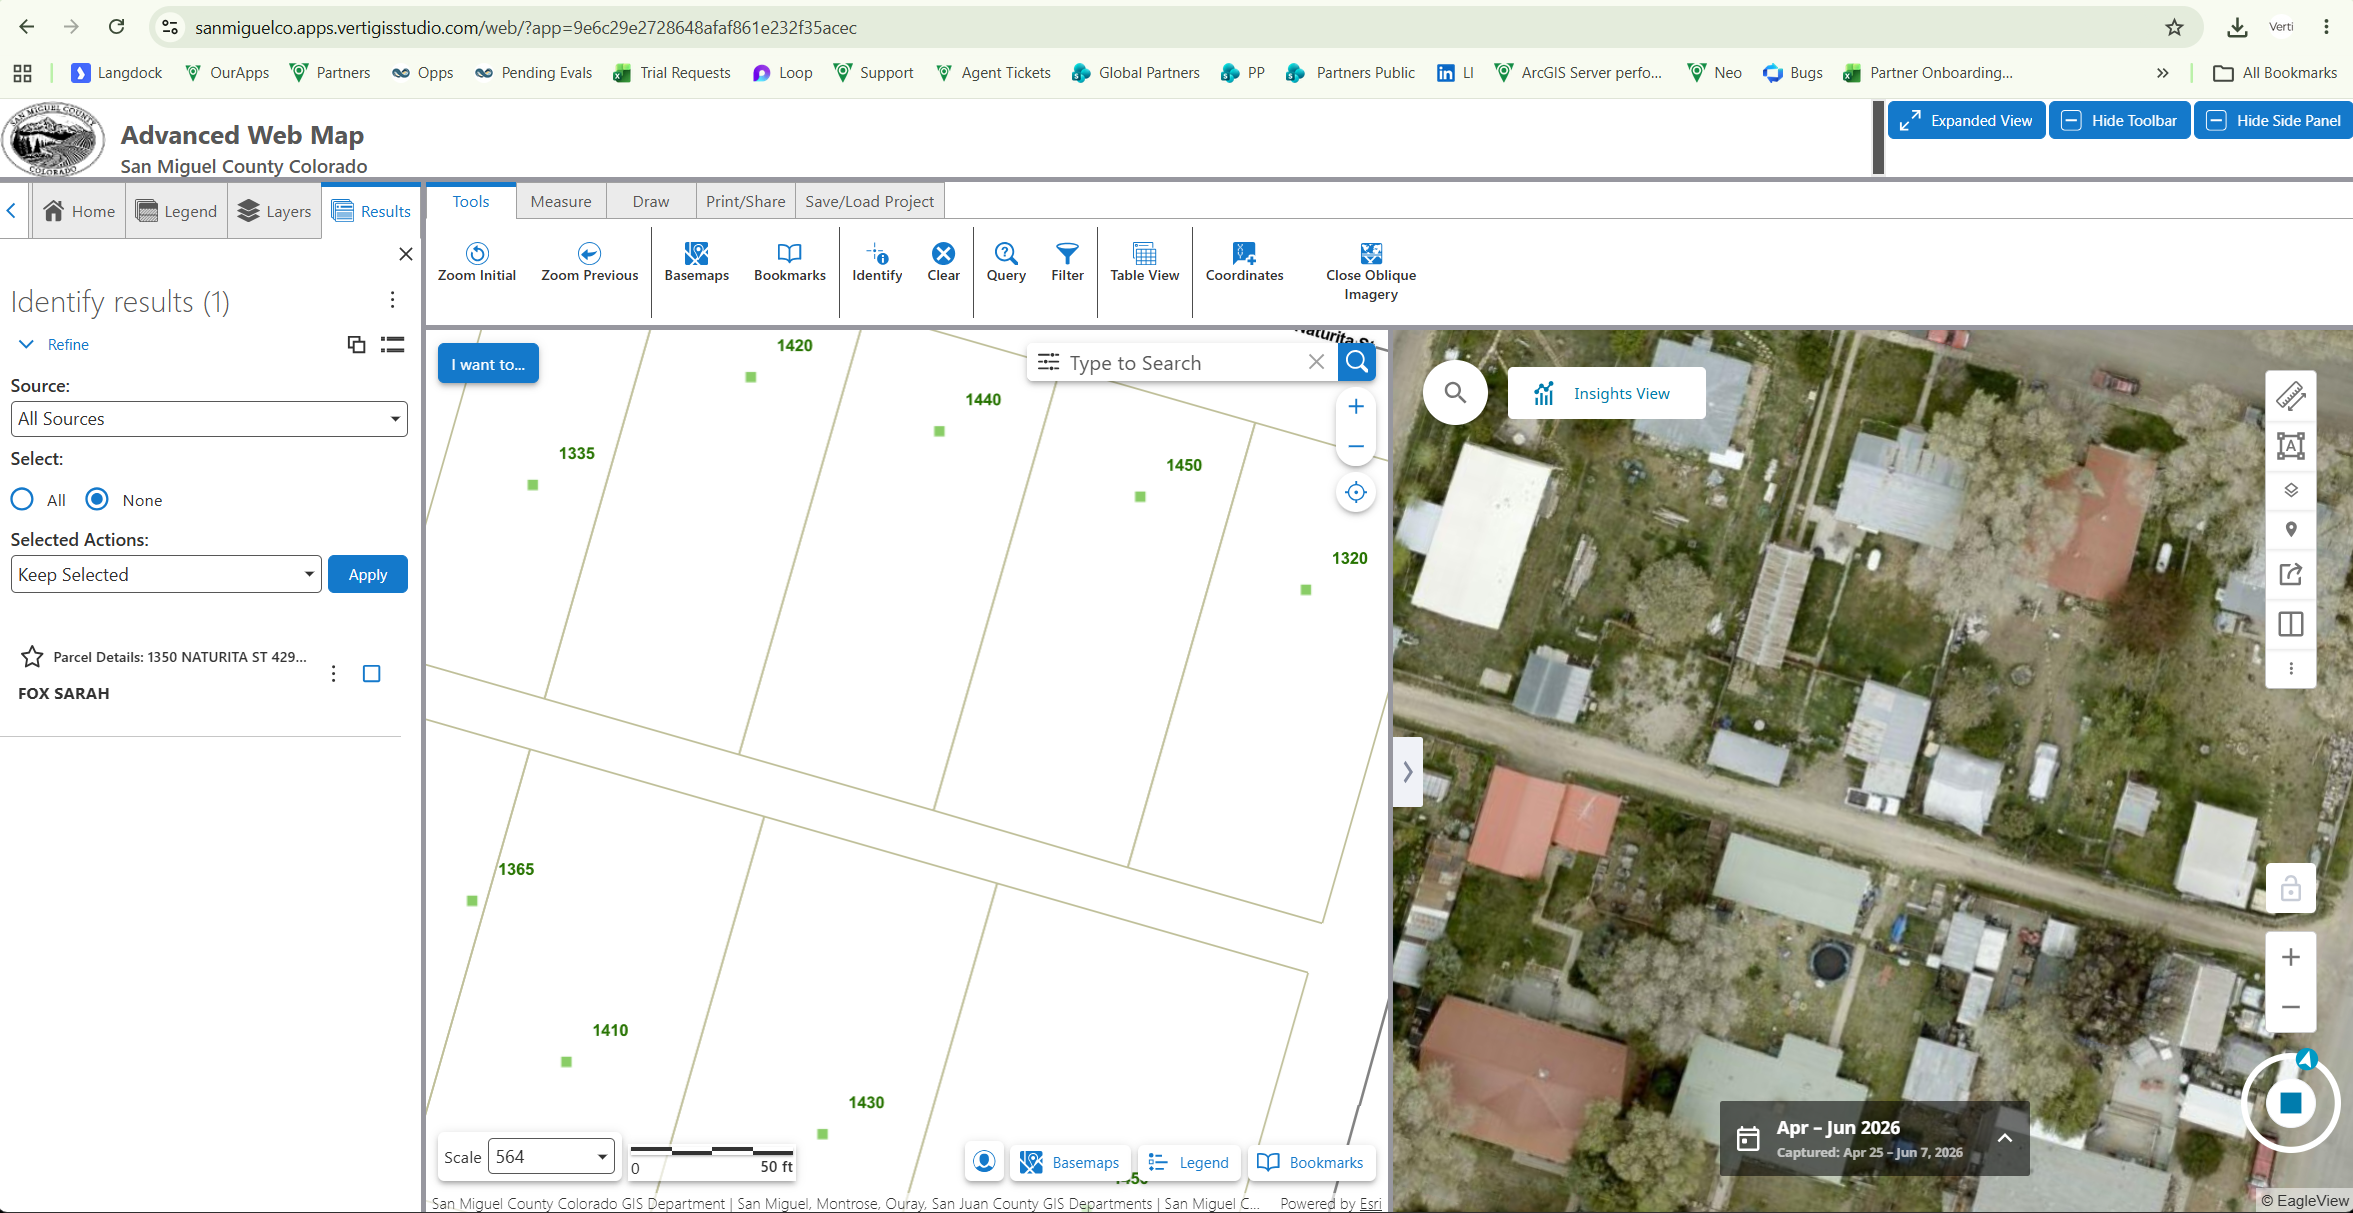Activate the Identify tool

[877, 263]
